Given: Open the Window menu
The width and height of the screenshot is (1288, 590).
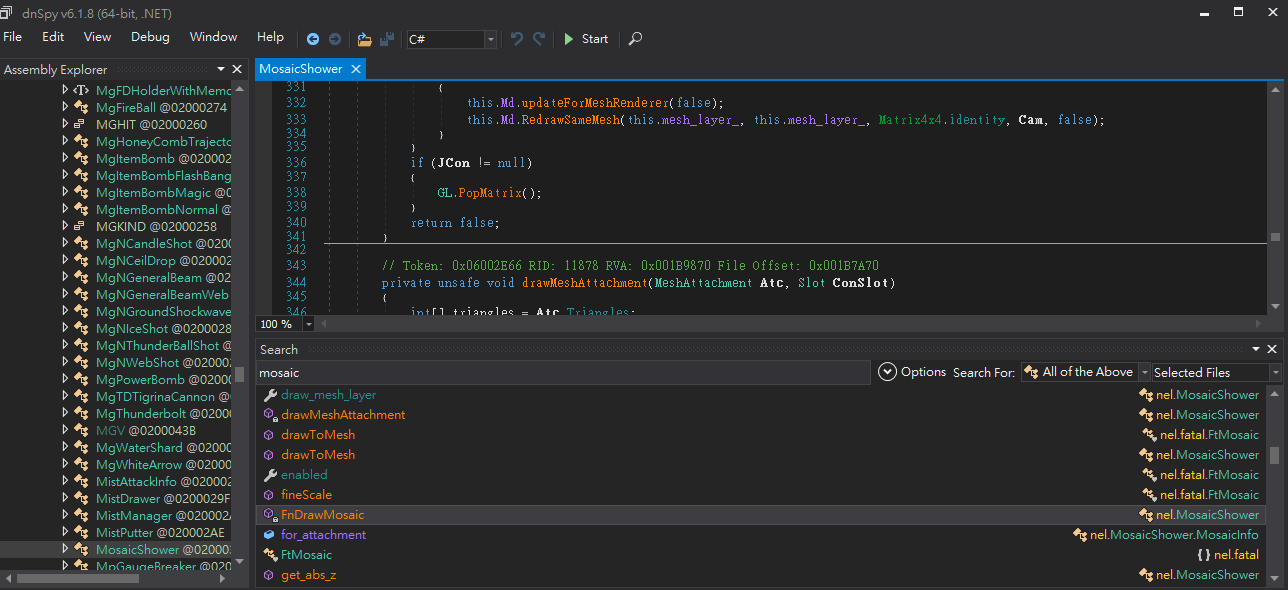Looking at the screenshot, I should [213, 37].
